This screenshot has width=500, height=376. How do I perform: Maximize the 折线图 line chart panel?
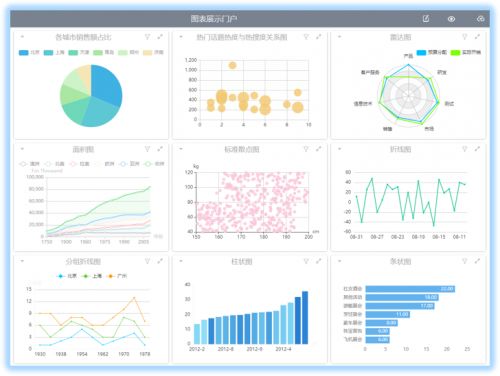tap(478, 149)
